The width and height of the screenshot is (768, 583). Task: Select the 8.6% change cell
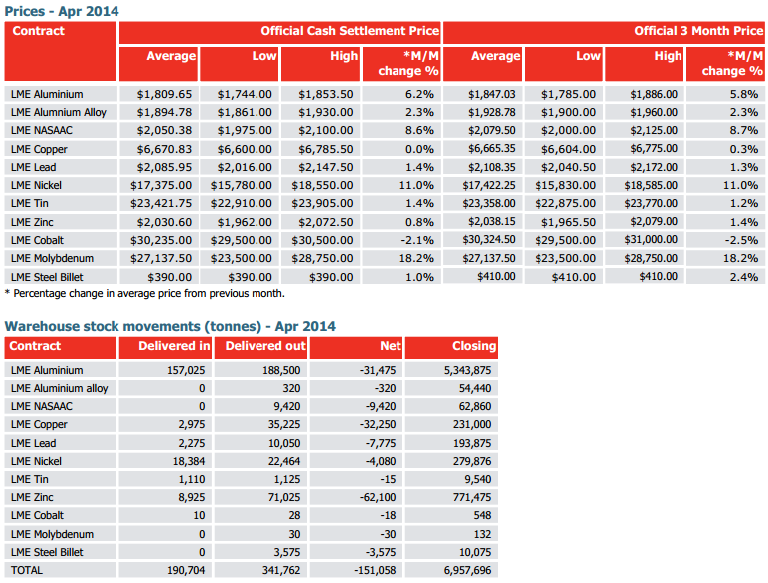419,130
